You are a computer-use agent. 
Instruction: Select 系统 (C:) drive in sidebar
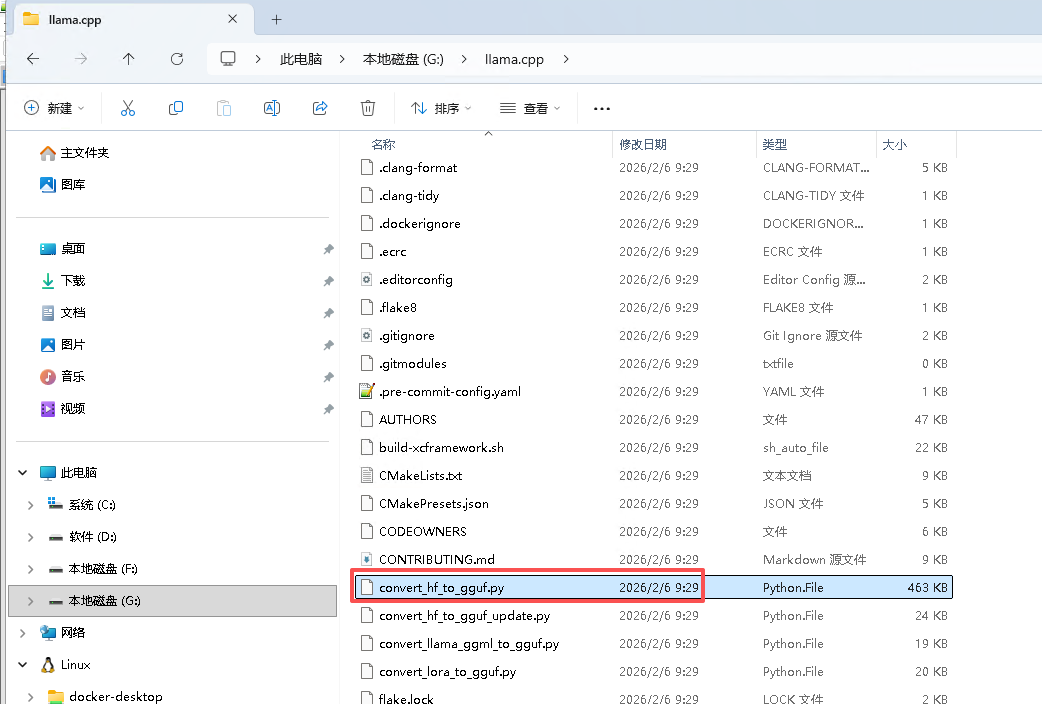pos(82,505)
